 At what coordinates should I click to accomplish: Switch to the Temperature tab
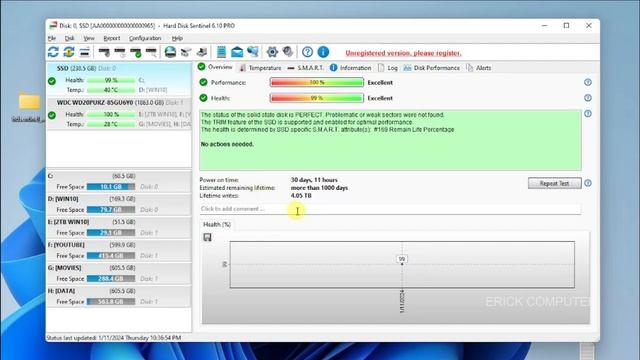point(260,68)
